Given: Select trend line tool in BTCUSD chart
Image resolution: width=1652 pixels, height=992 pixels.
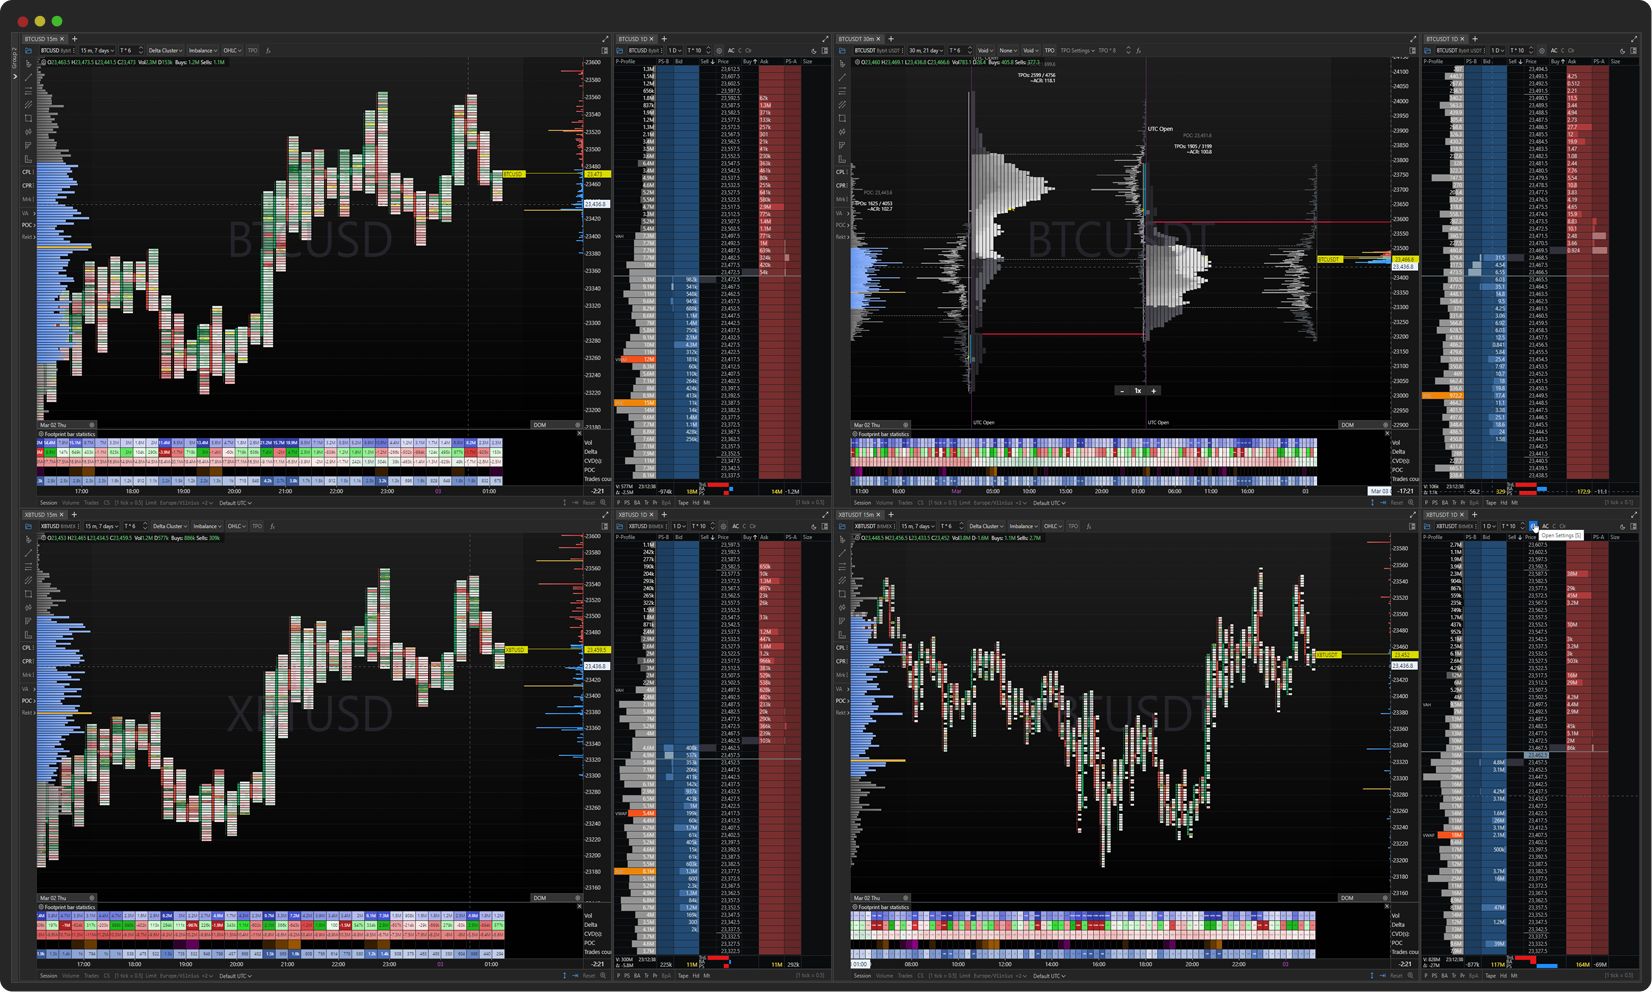Looking at the screenshot, I should pos(28,77).
